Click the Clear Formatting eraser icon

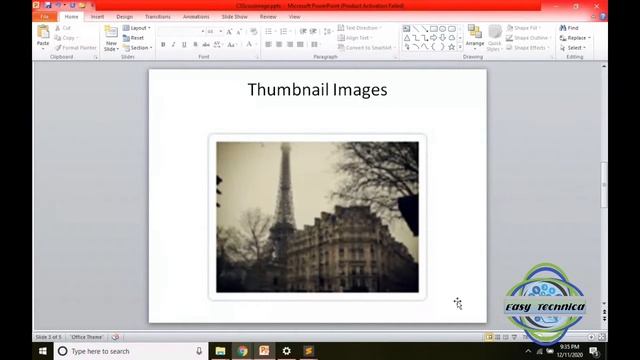pos(254,31)
